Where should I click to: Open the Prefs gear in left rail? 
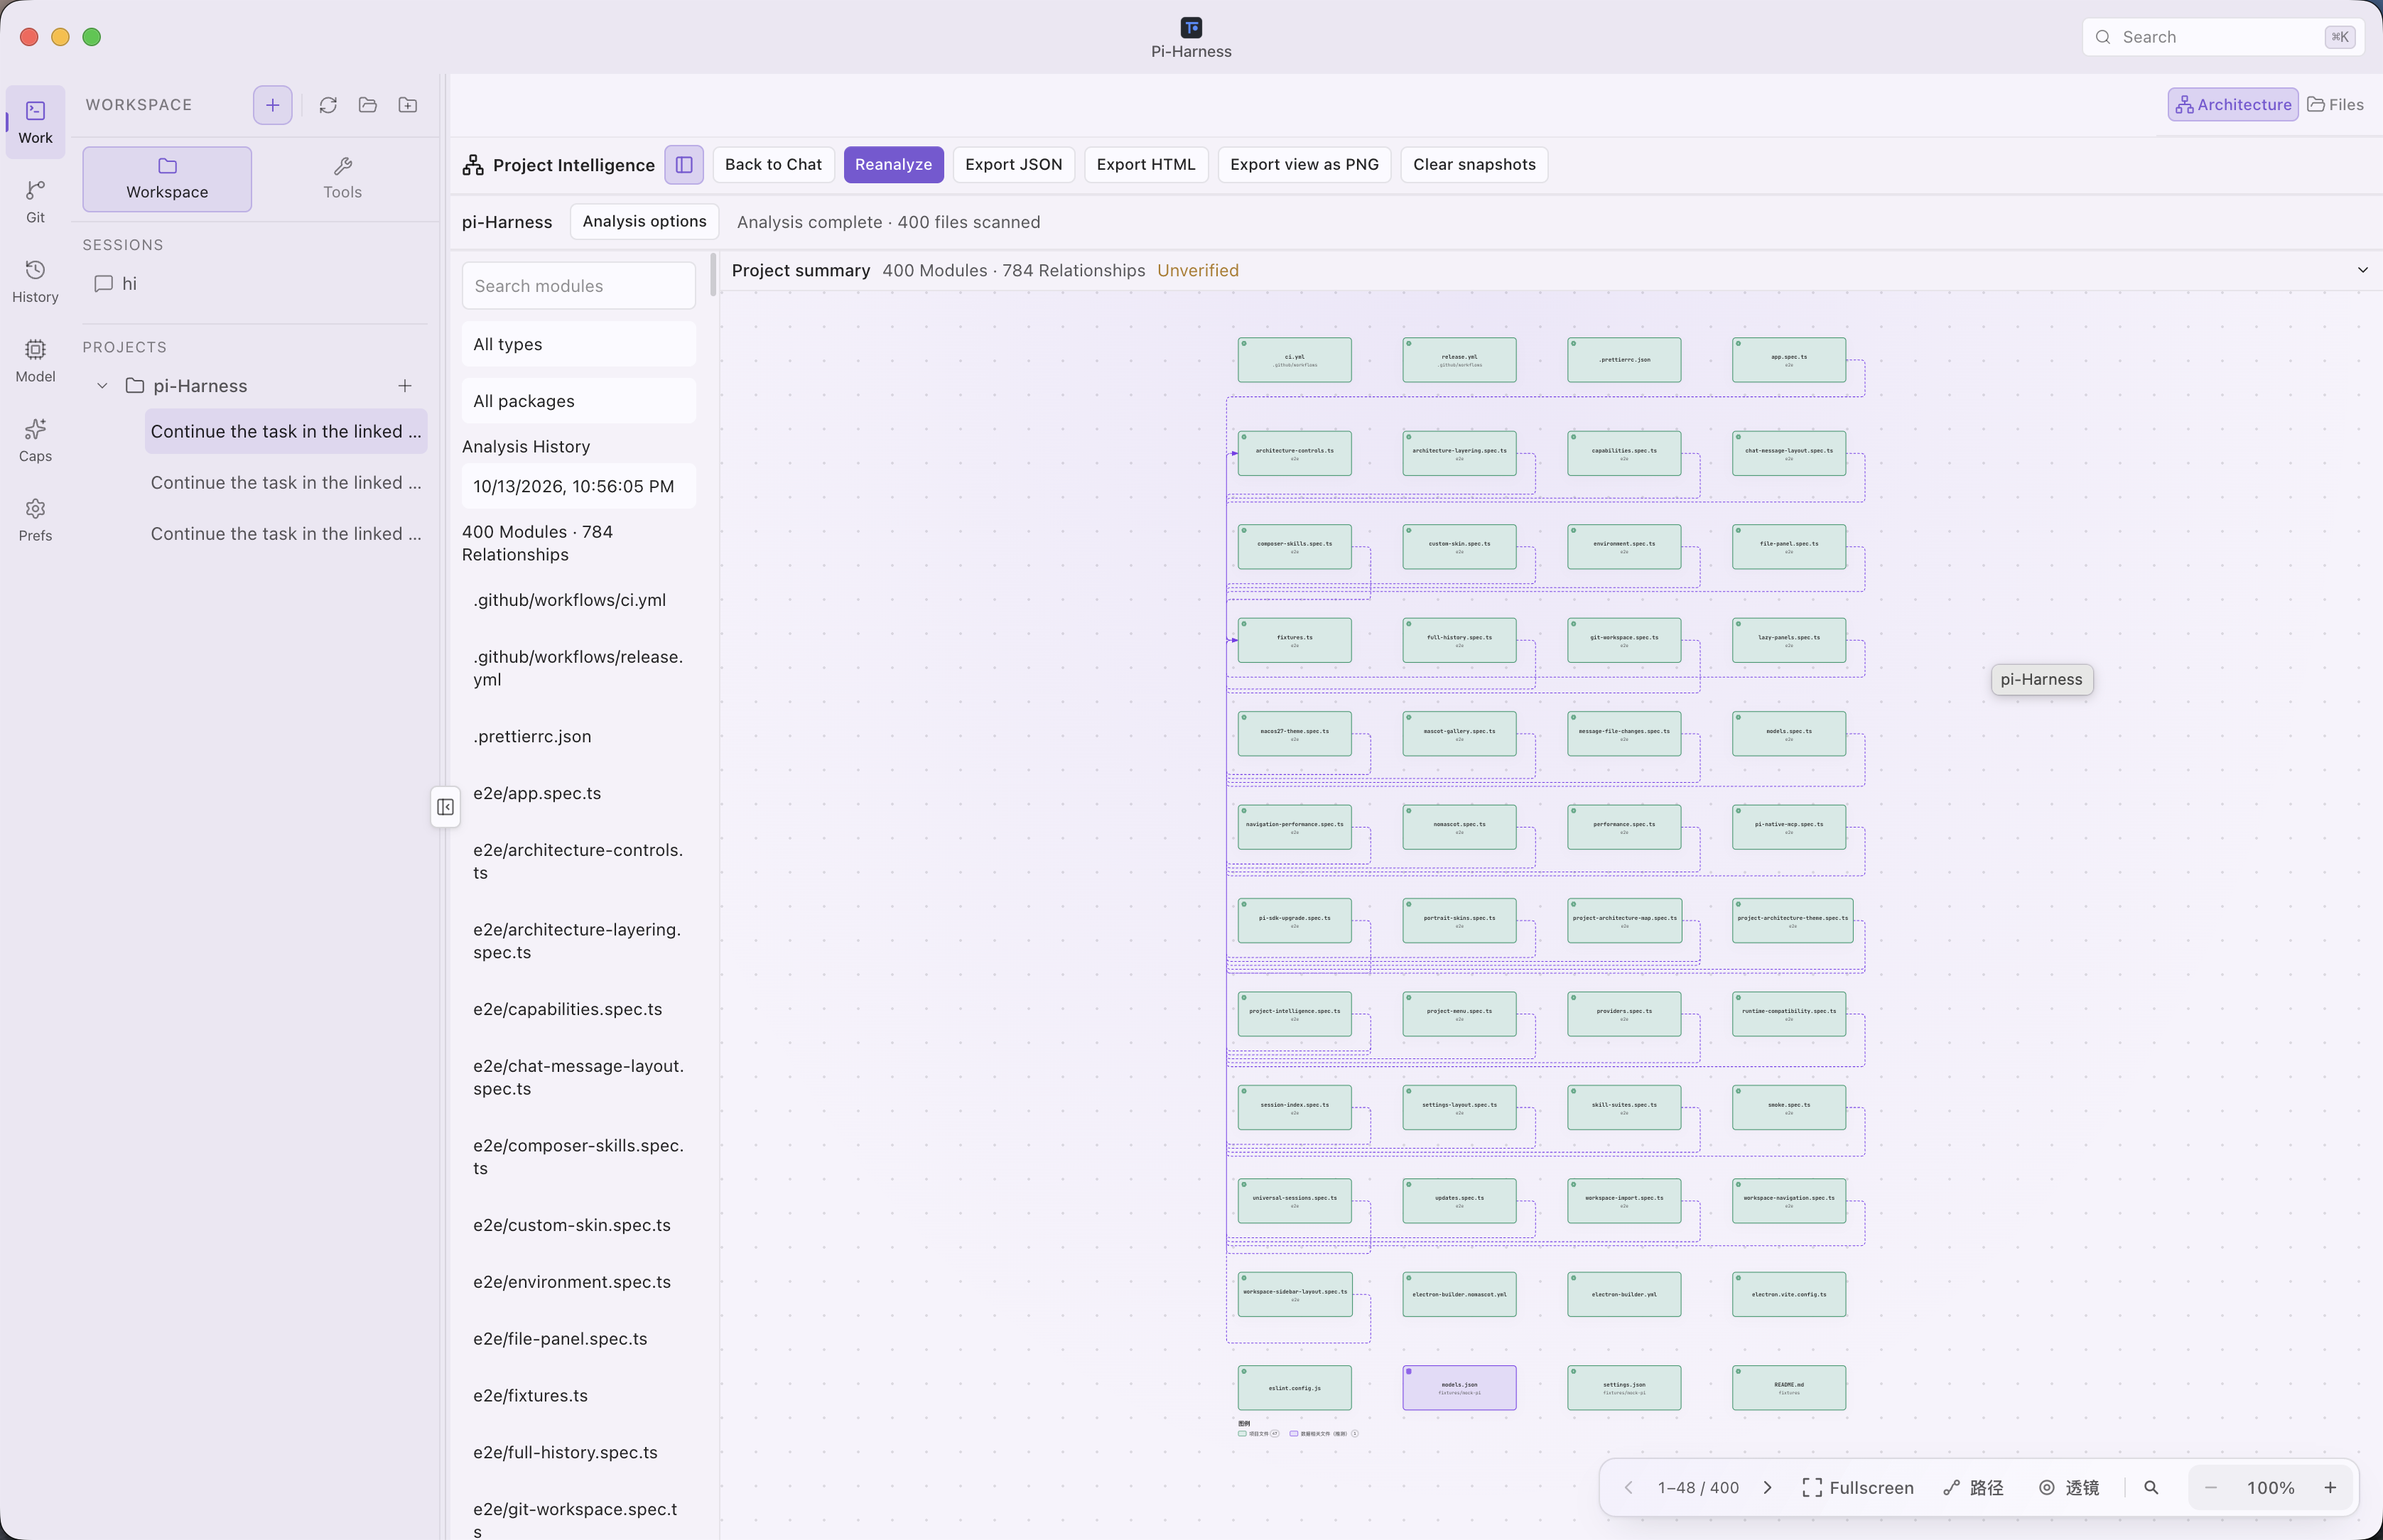point(35,520)
